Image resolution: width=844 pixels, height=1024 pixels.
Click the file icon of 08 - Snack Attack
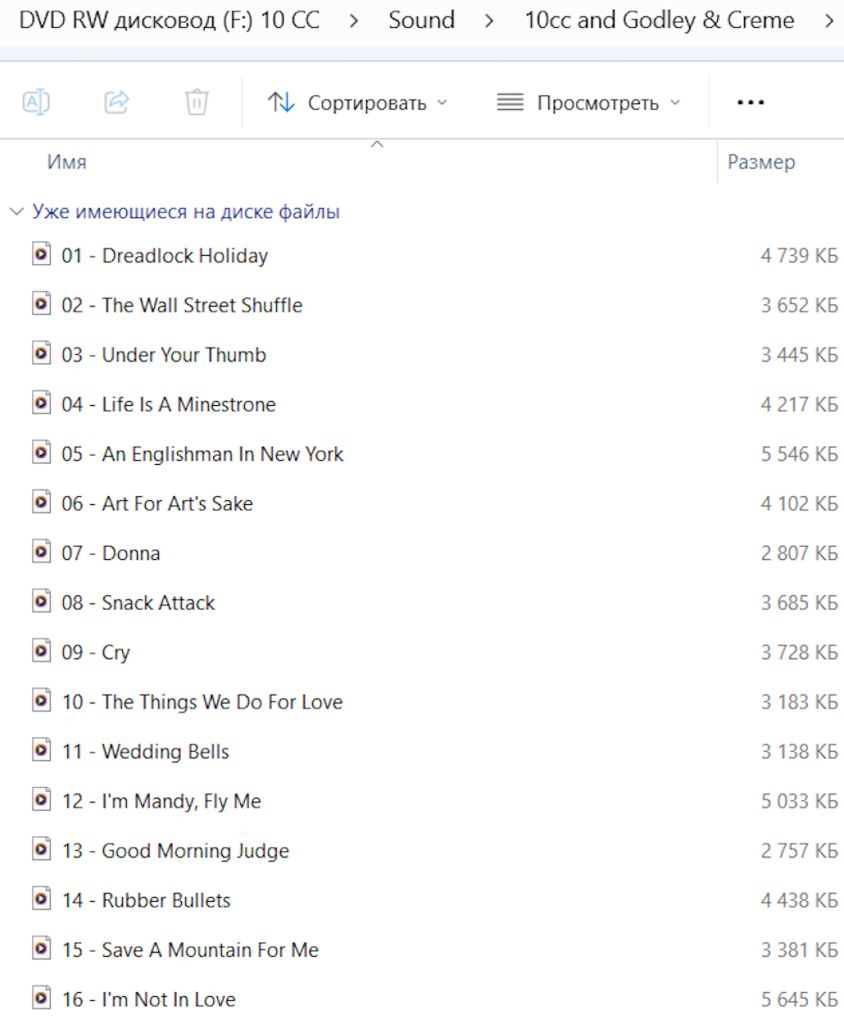click(41, 602)
